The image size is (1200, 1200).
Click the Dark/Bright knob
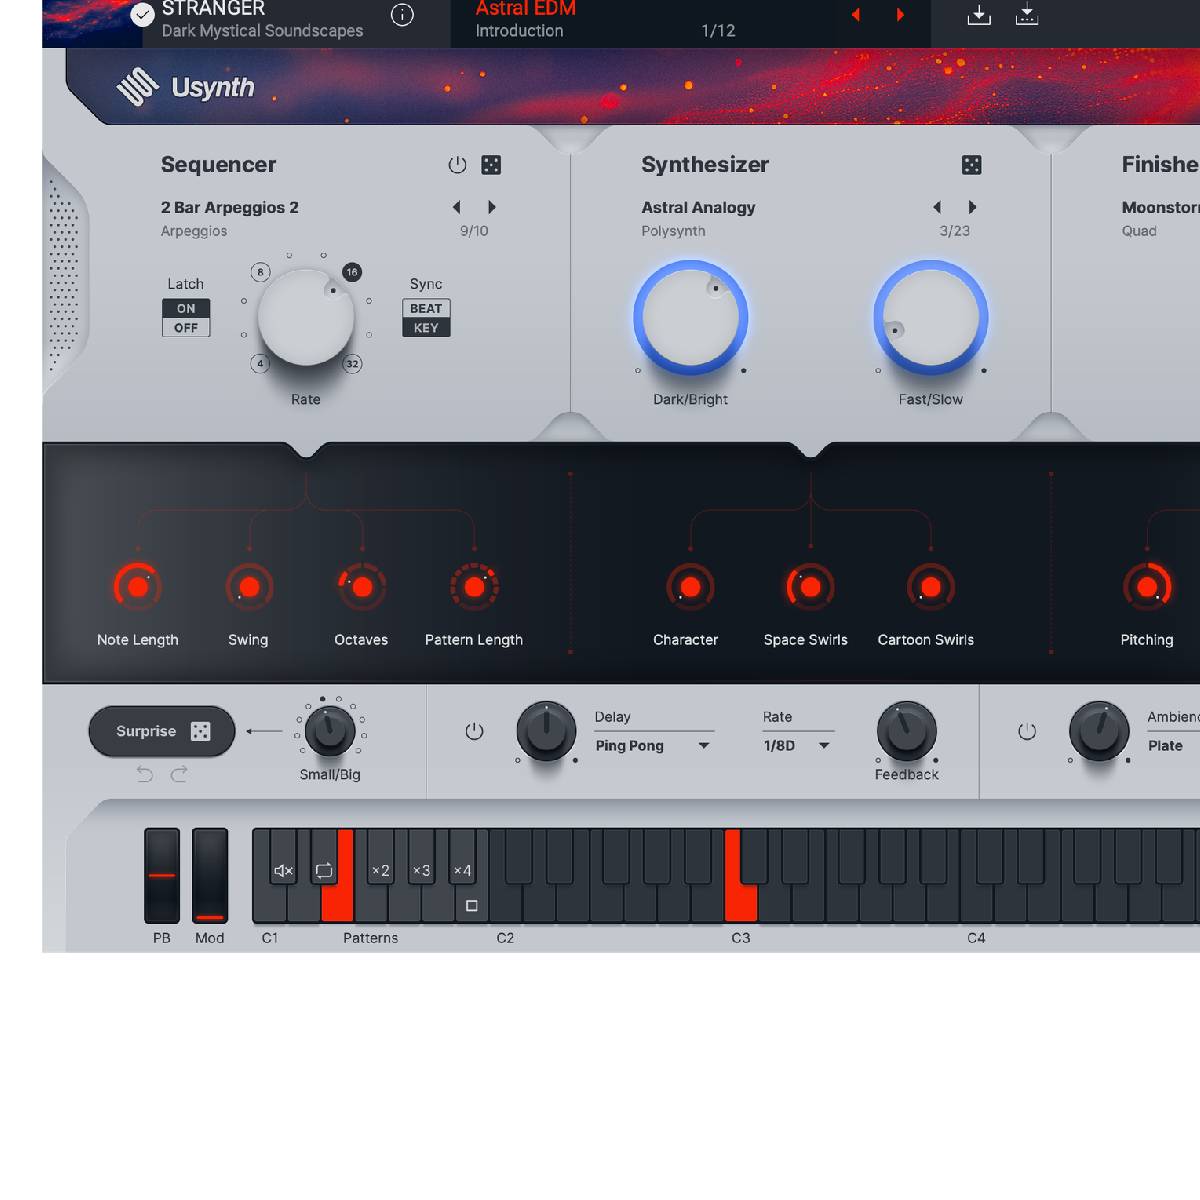click(690, 318)
